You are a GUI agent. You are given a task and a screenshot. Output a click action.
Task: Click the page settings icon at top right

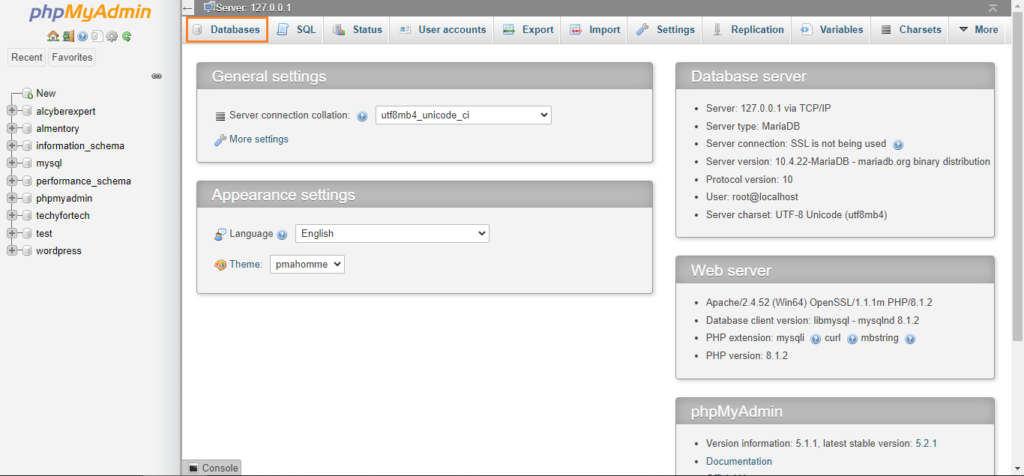993,8
